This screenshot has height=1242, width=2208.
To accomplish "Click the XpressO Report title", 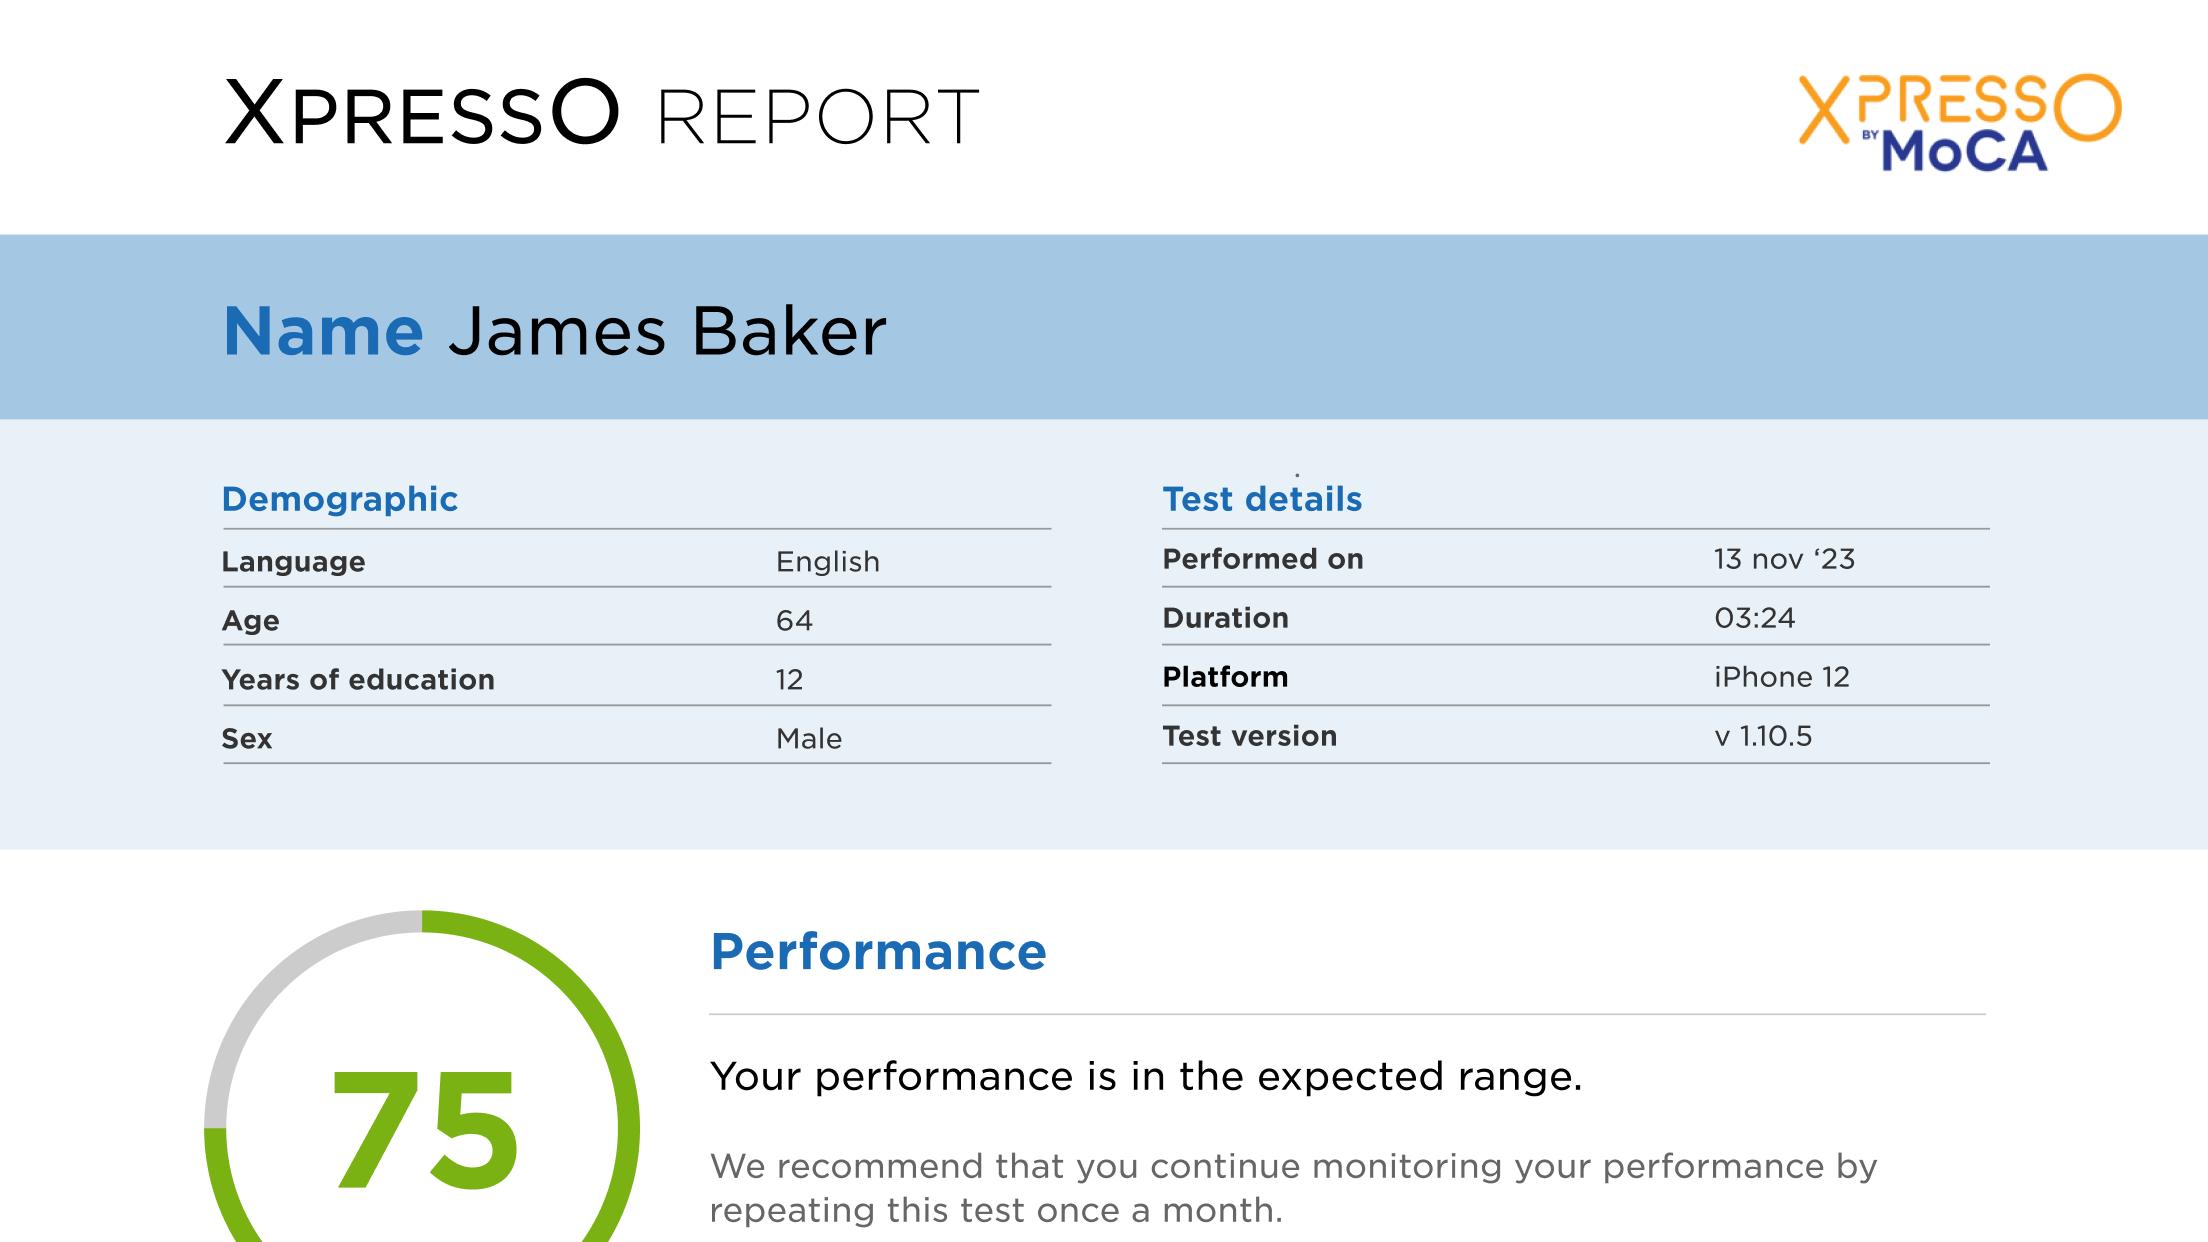I will tap(602, 114).
